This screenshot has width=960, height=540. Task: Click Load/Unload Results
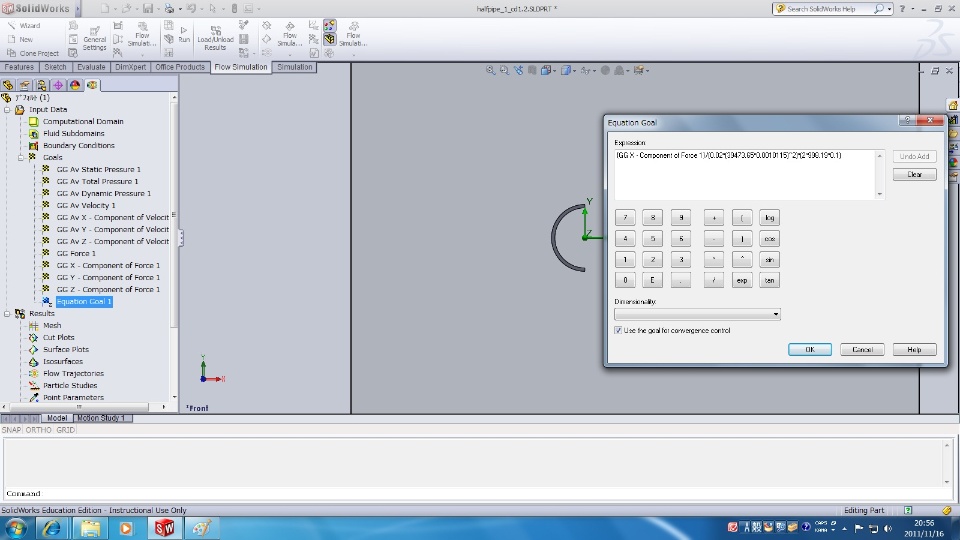click(x=215, y=38)
